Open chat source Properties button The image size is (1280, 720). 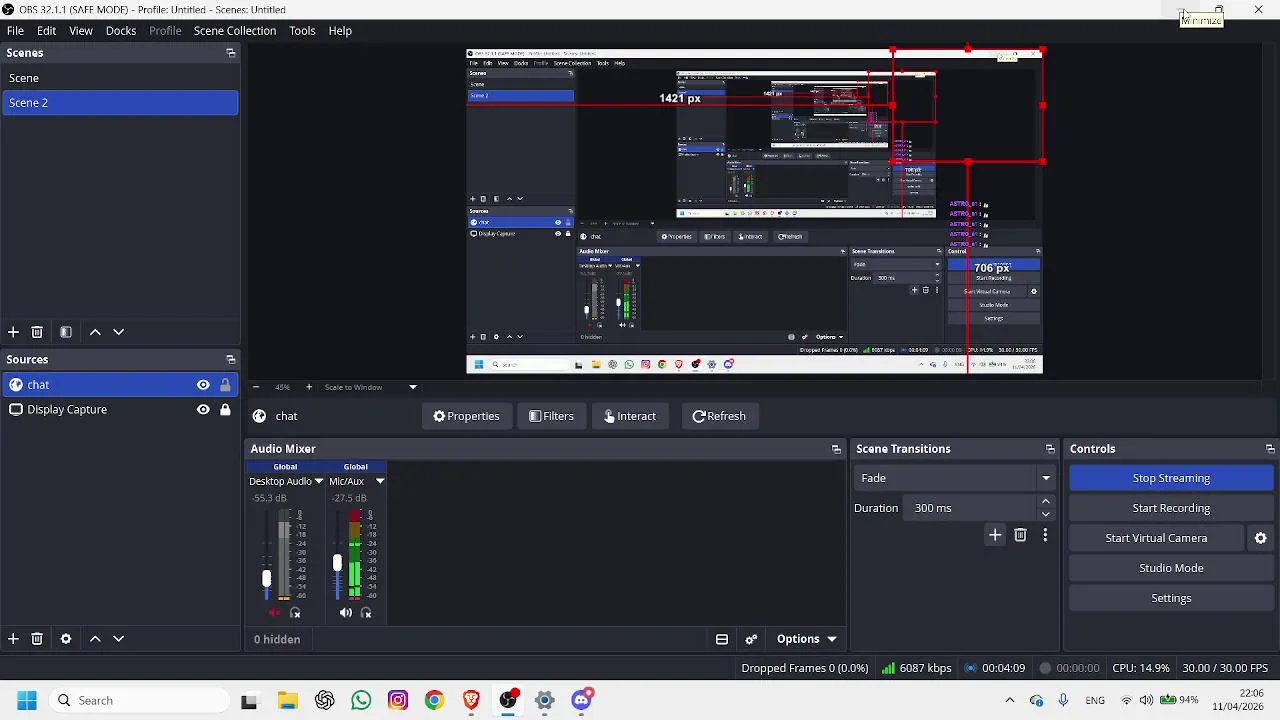click(466, 416)
